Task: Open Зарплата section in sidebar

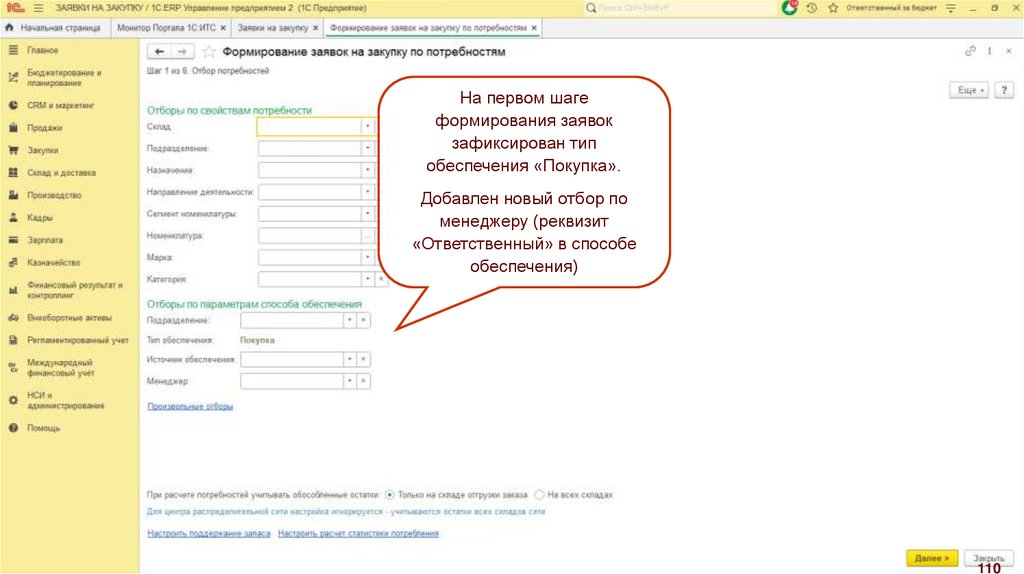Action: [44, 240]
